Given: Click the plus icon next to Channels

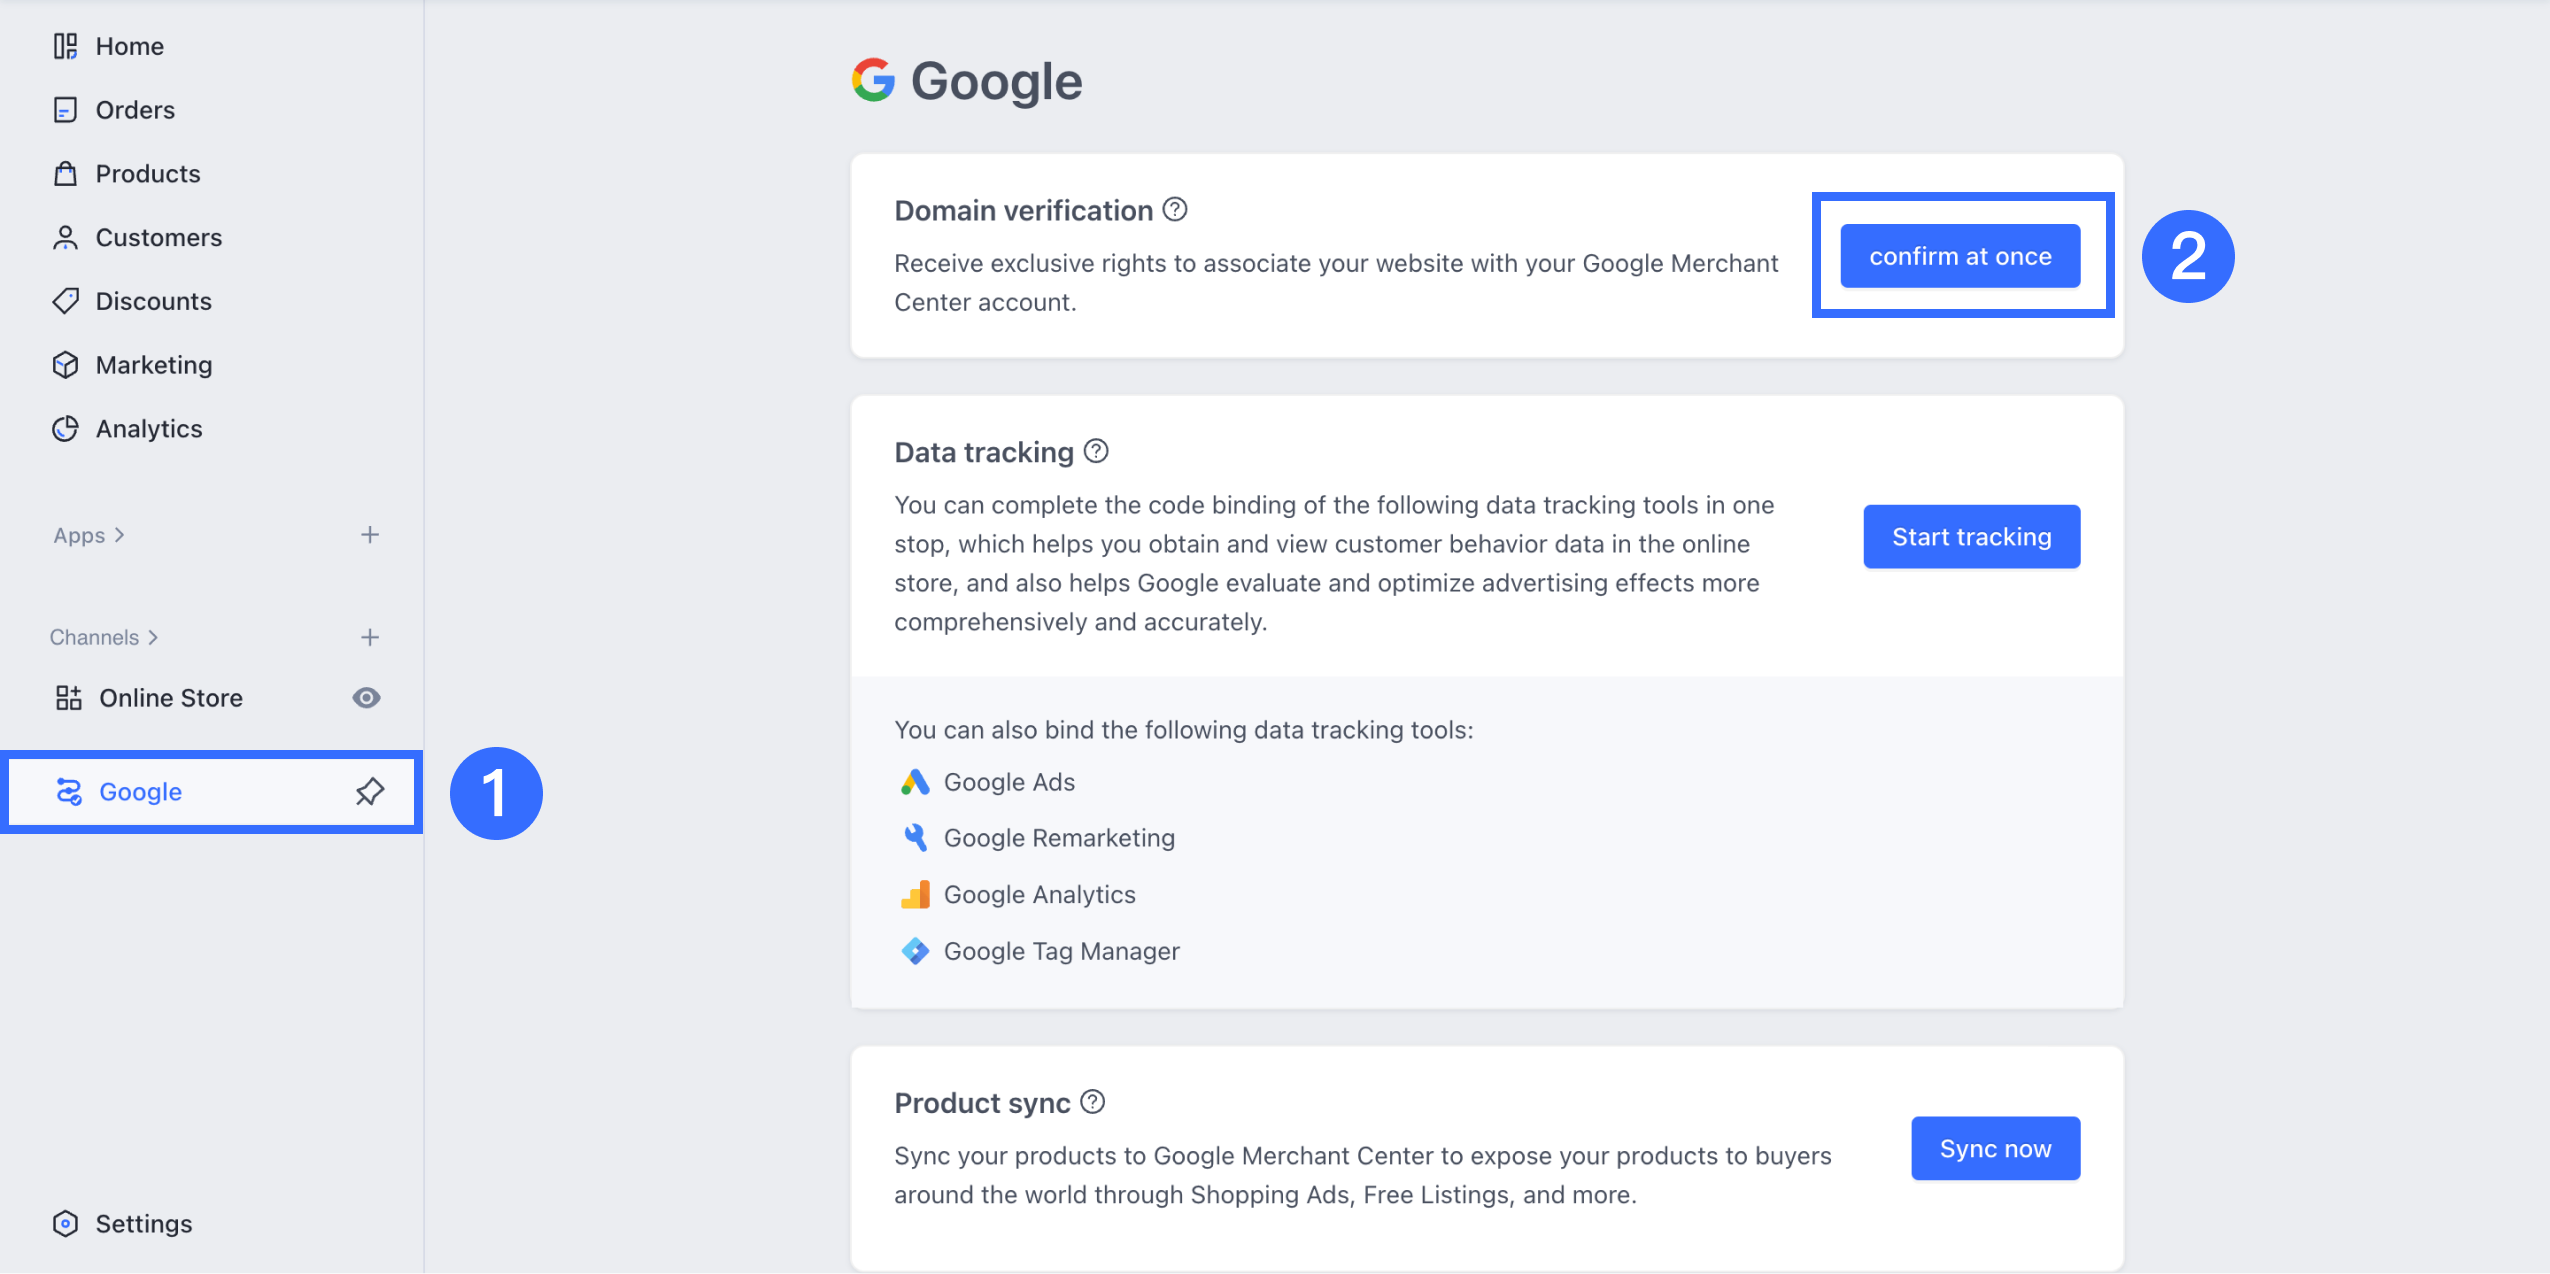Looking at the screenshot, I should click(370, 637).
